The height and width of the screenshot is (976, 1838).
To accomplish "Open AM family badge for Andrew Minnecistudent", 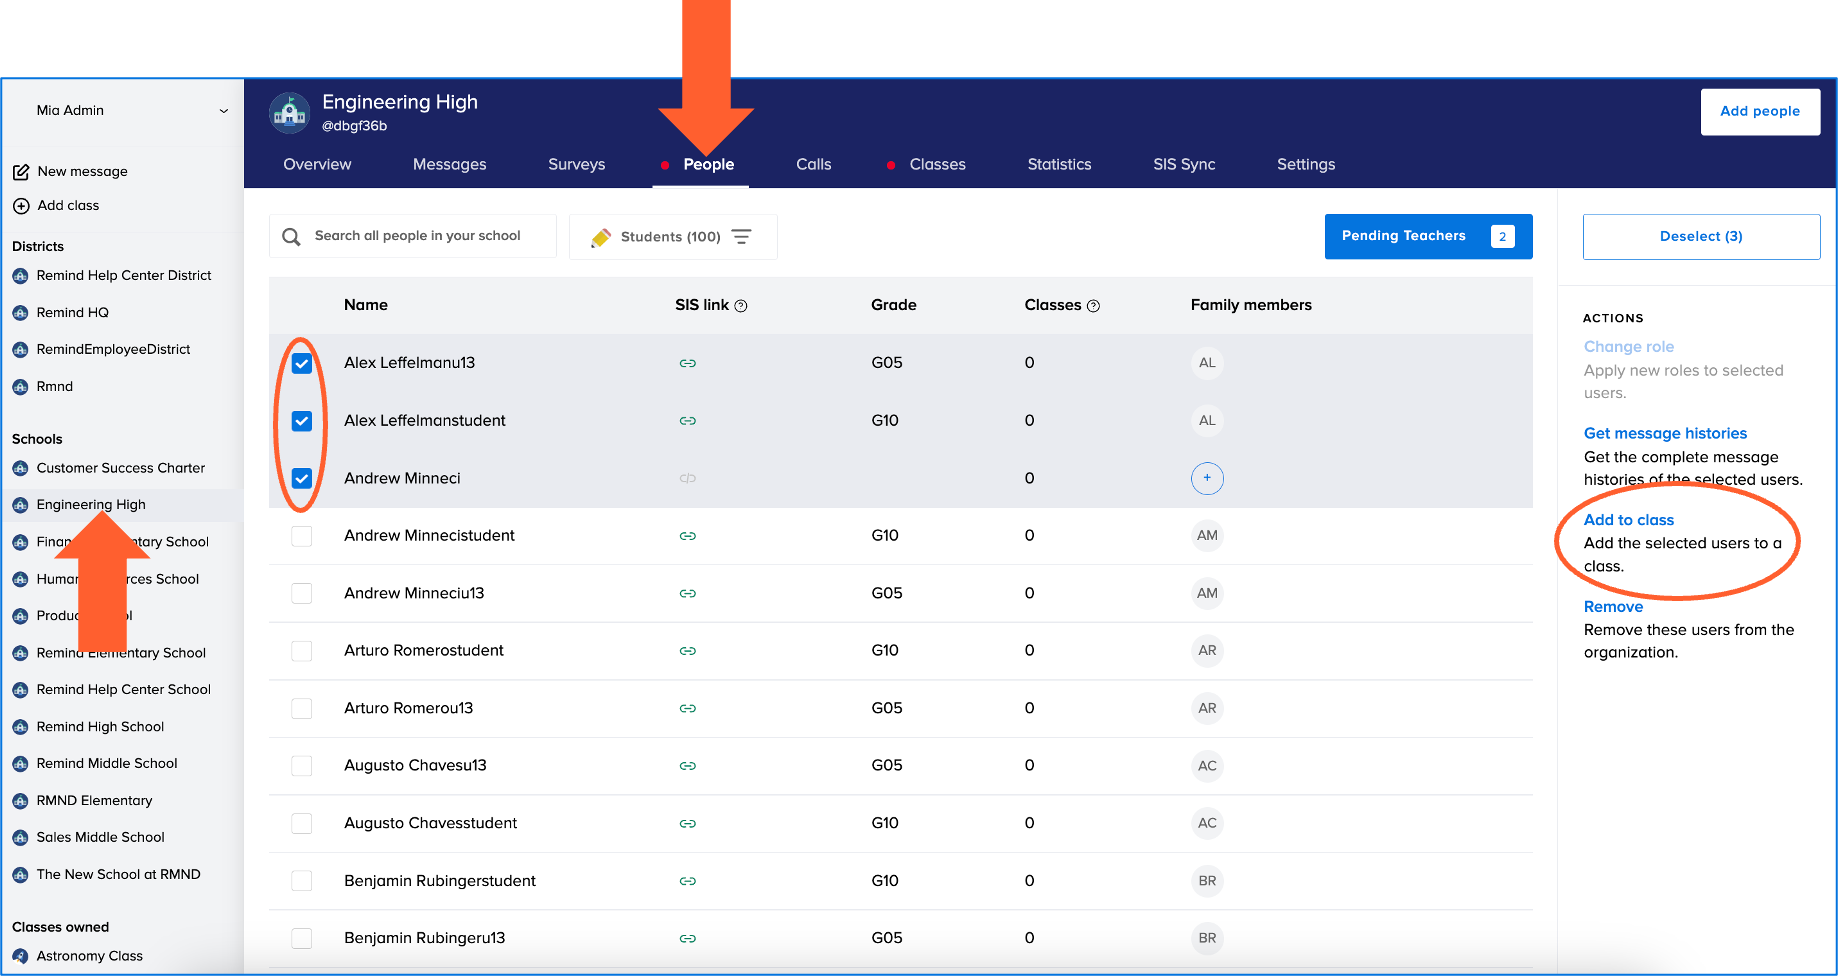I will point(1207,536).
